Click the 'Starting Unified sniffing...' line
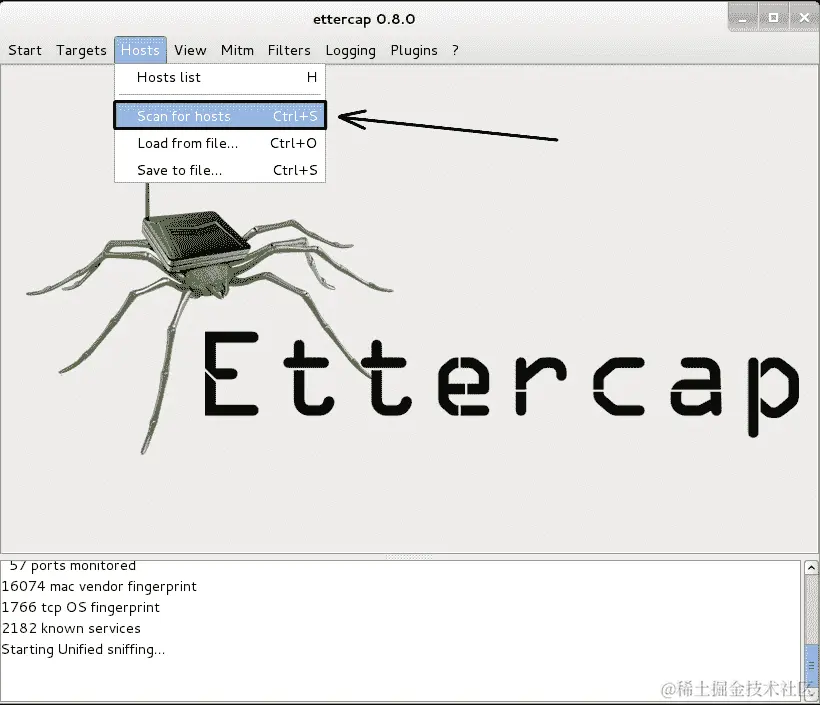This screenshot has height=705, width=820. pos(83,650)
